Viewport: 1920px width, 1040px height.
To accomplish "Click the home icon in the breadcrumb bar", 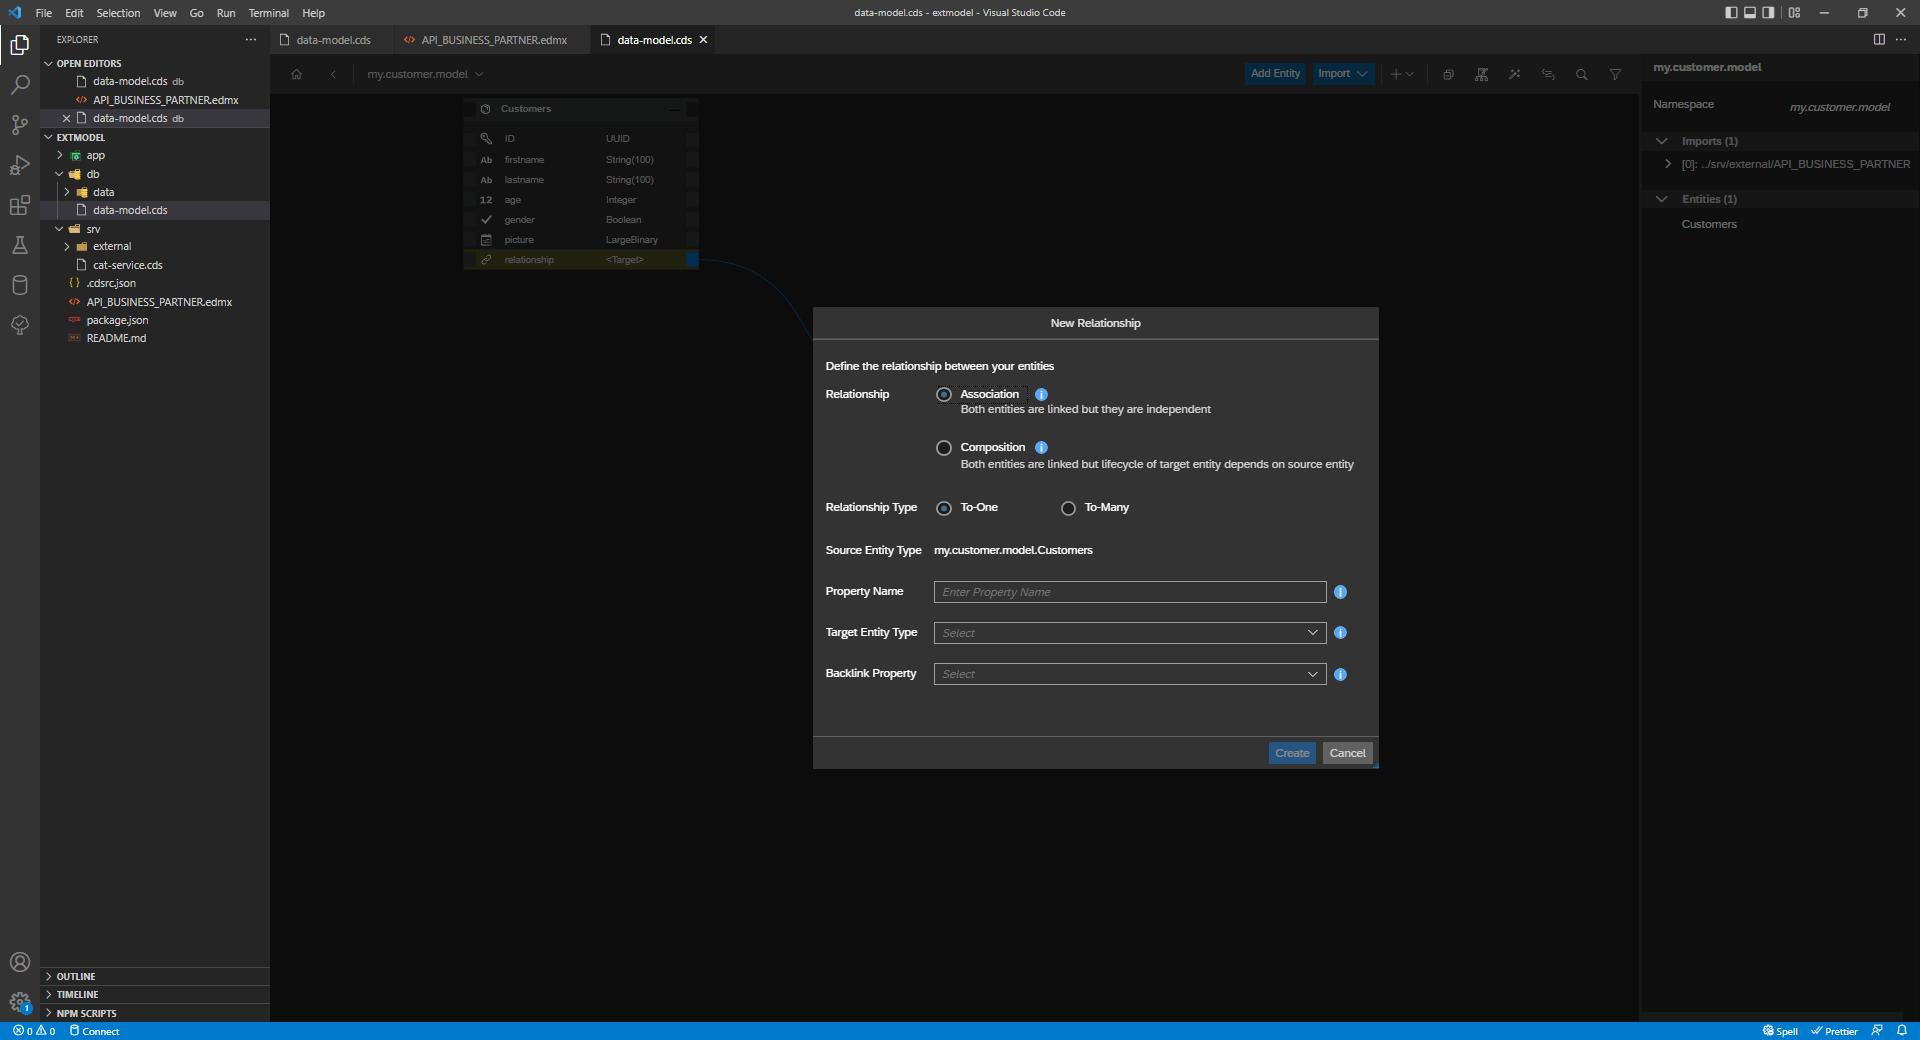I will click(296, 74).
